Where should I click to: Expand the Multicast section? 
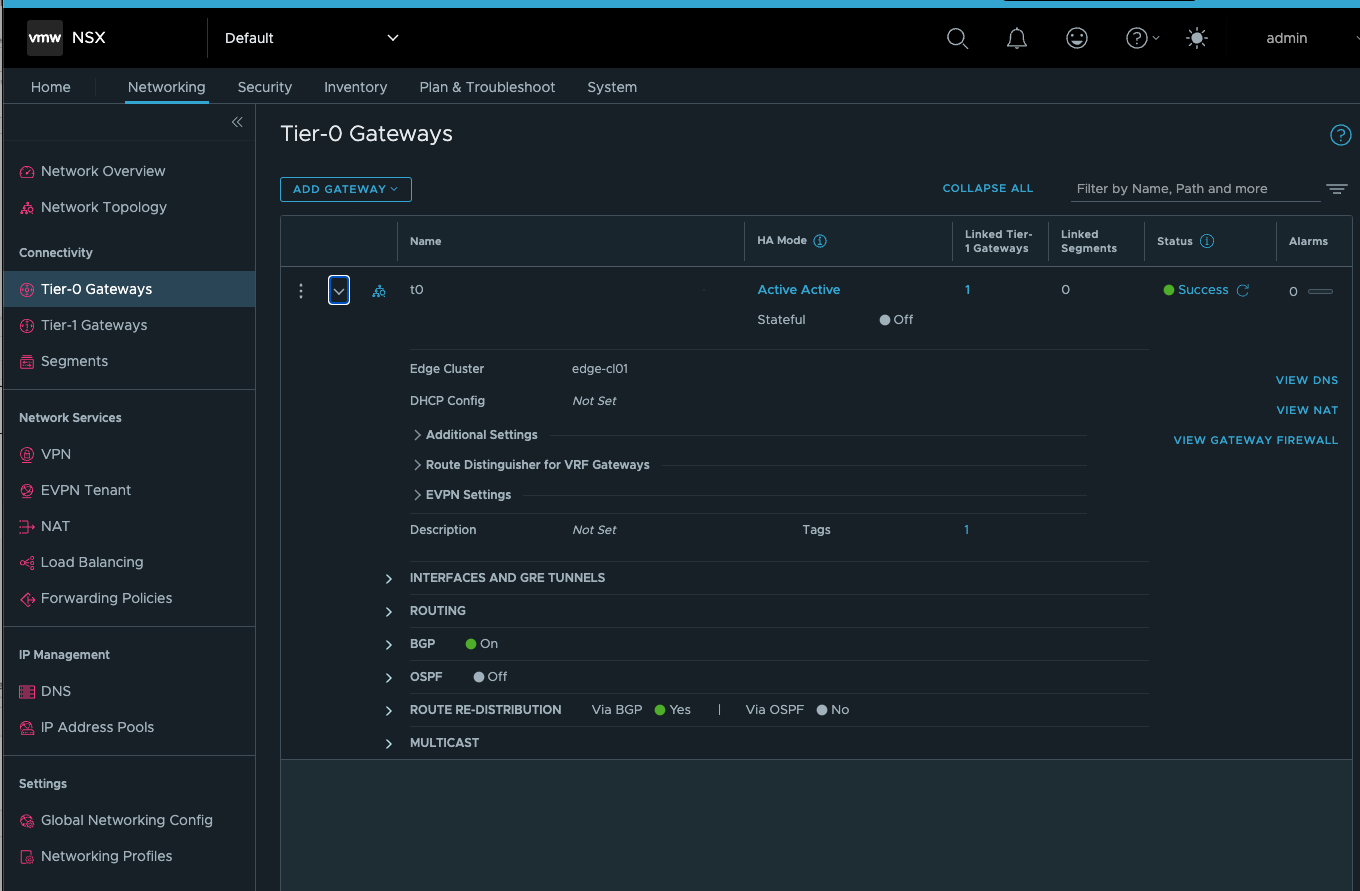click(x=389, y=744)
